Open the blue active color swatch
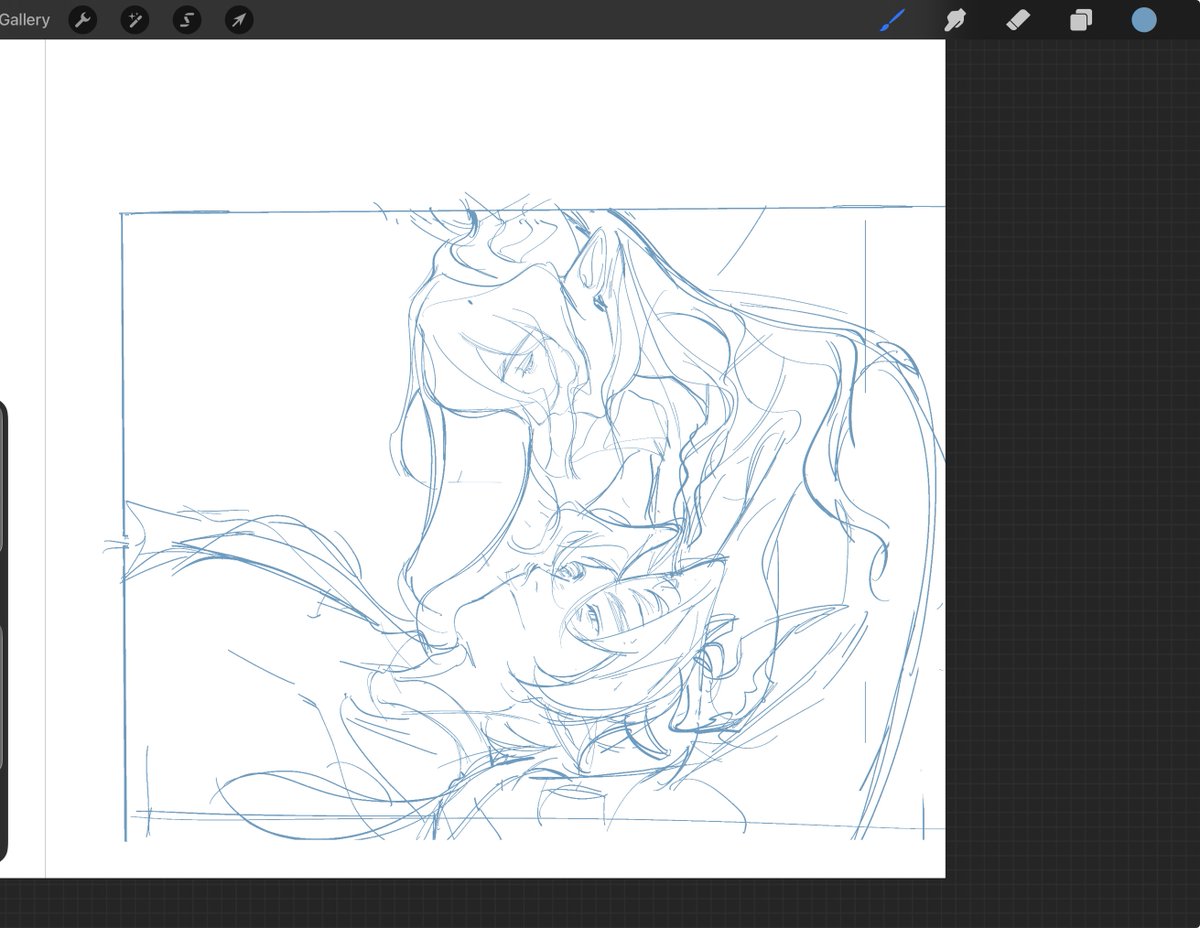This screenshot has width=1200, height=928. coord(1144,20)
